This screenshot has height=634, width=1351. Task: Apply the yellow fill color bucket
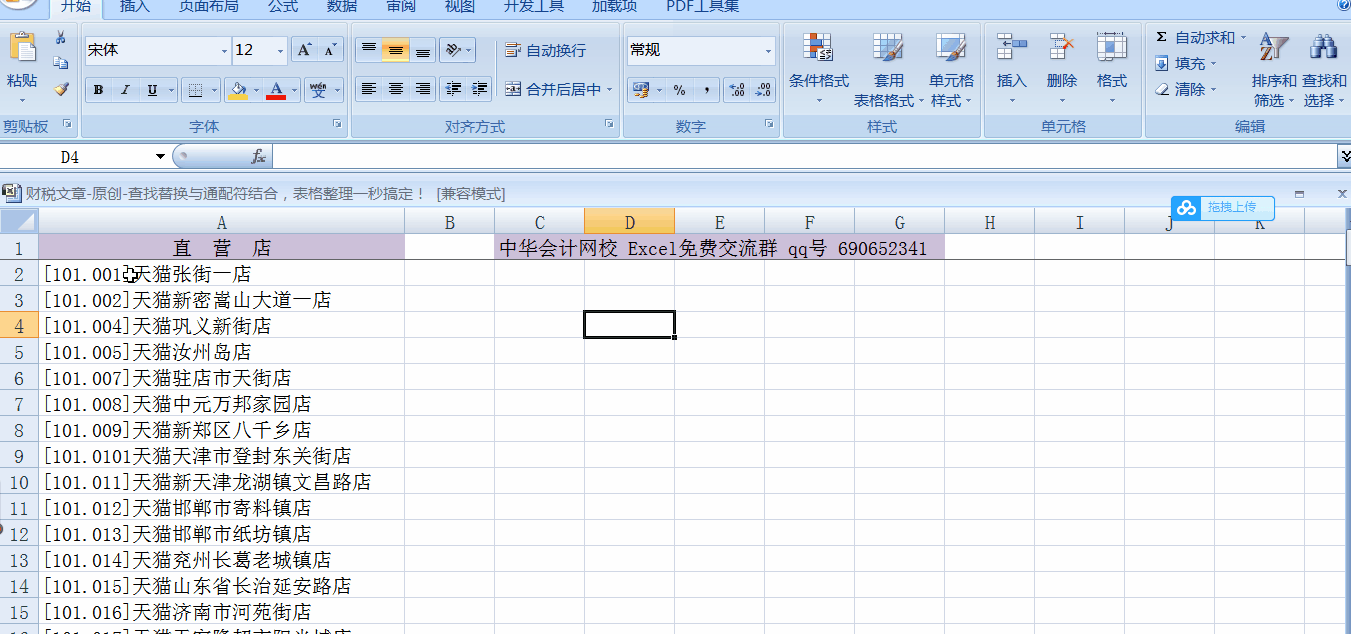[238, 90]
